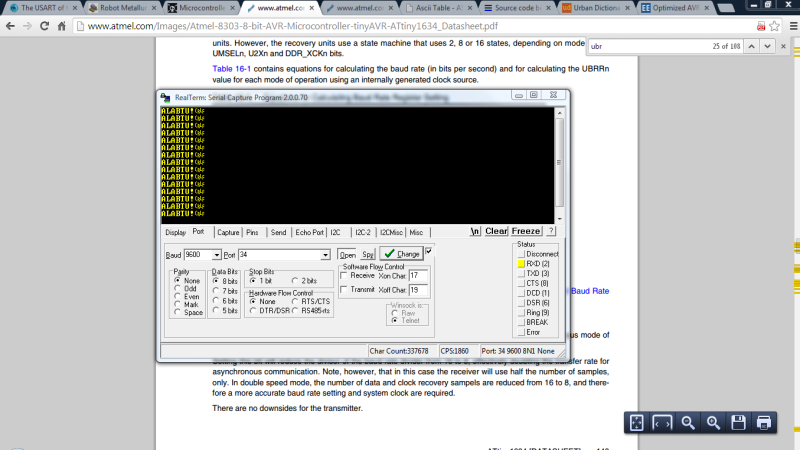800x450 pixels.
Task: Click the Freeze button
Action: click(x=526, y=231)
